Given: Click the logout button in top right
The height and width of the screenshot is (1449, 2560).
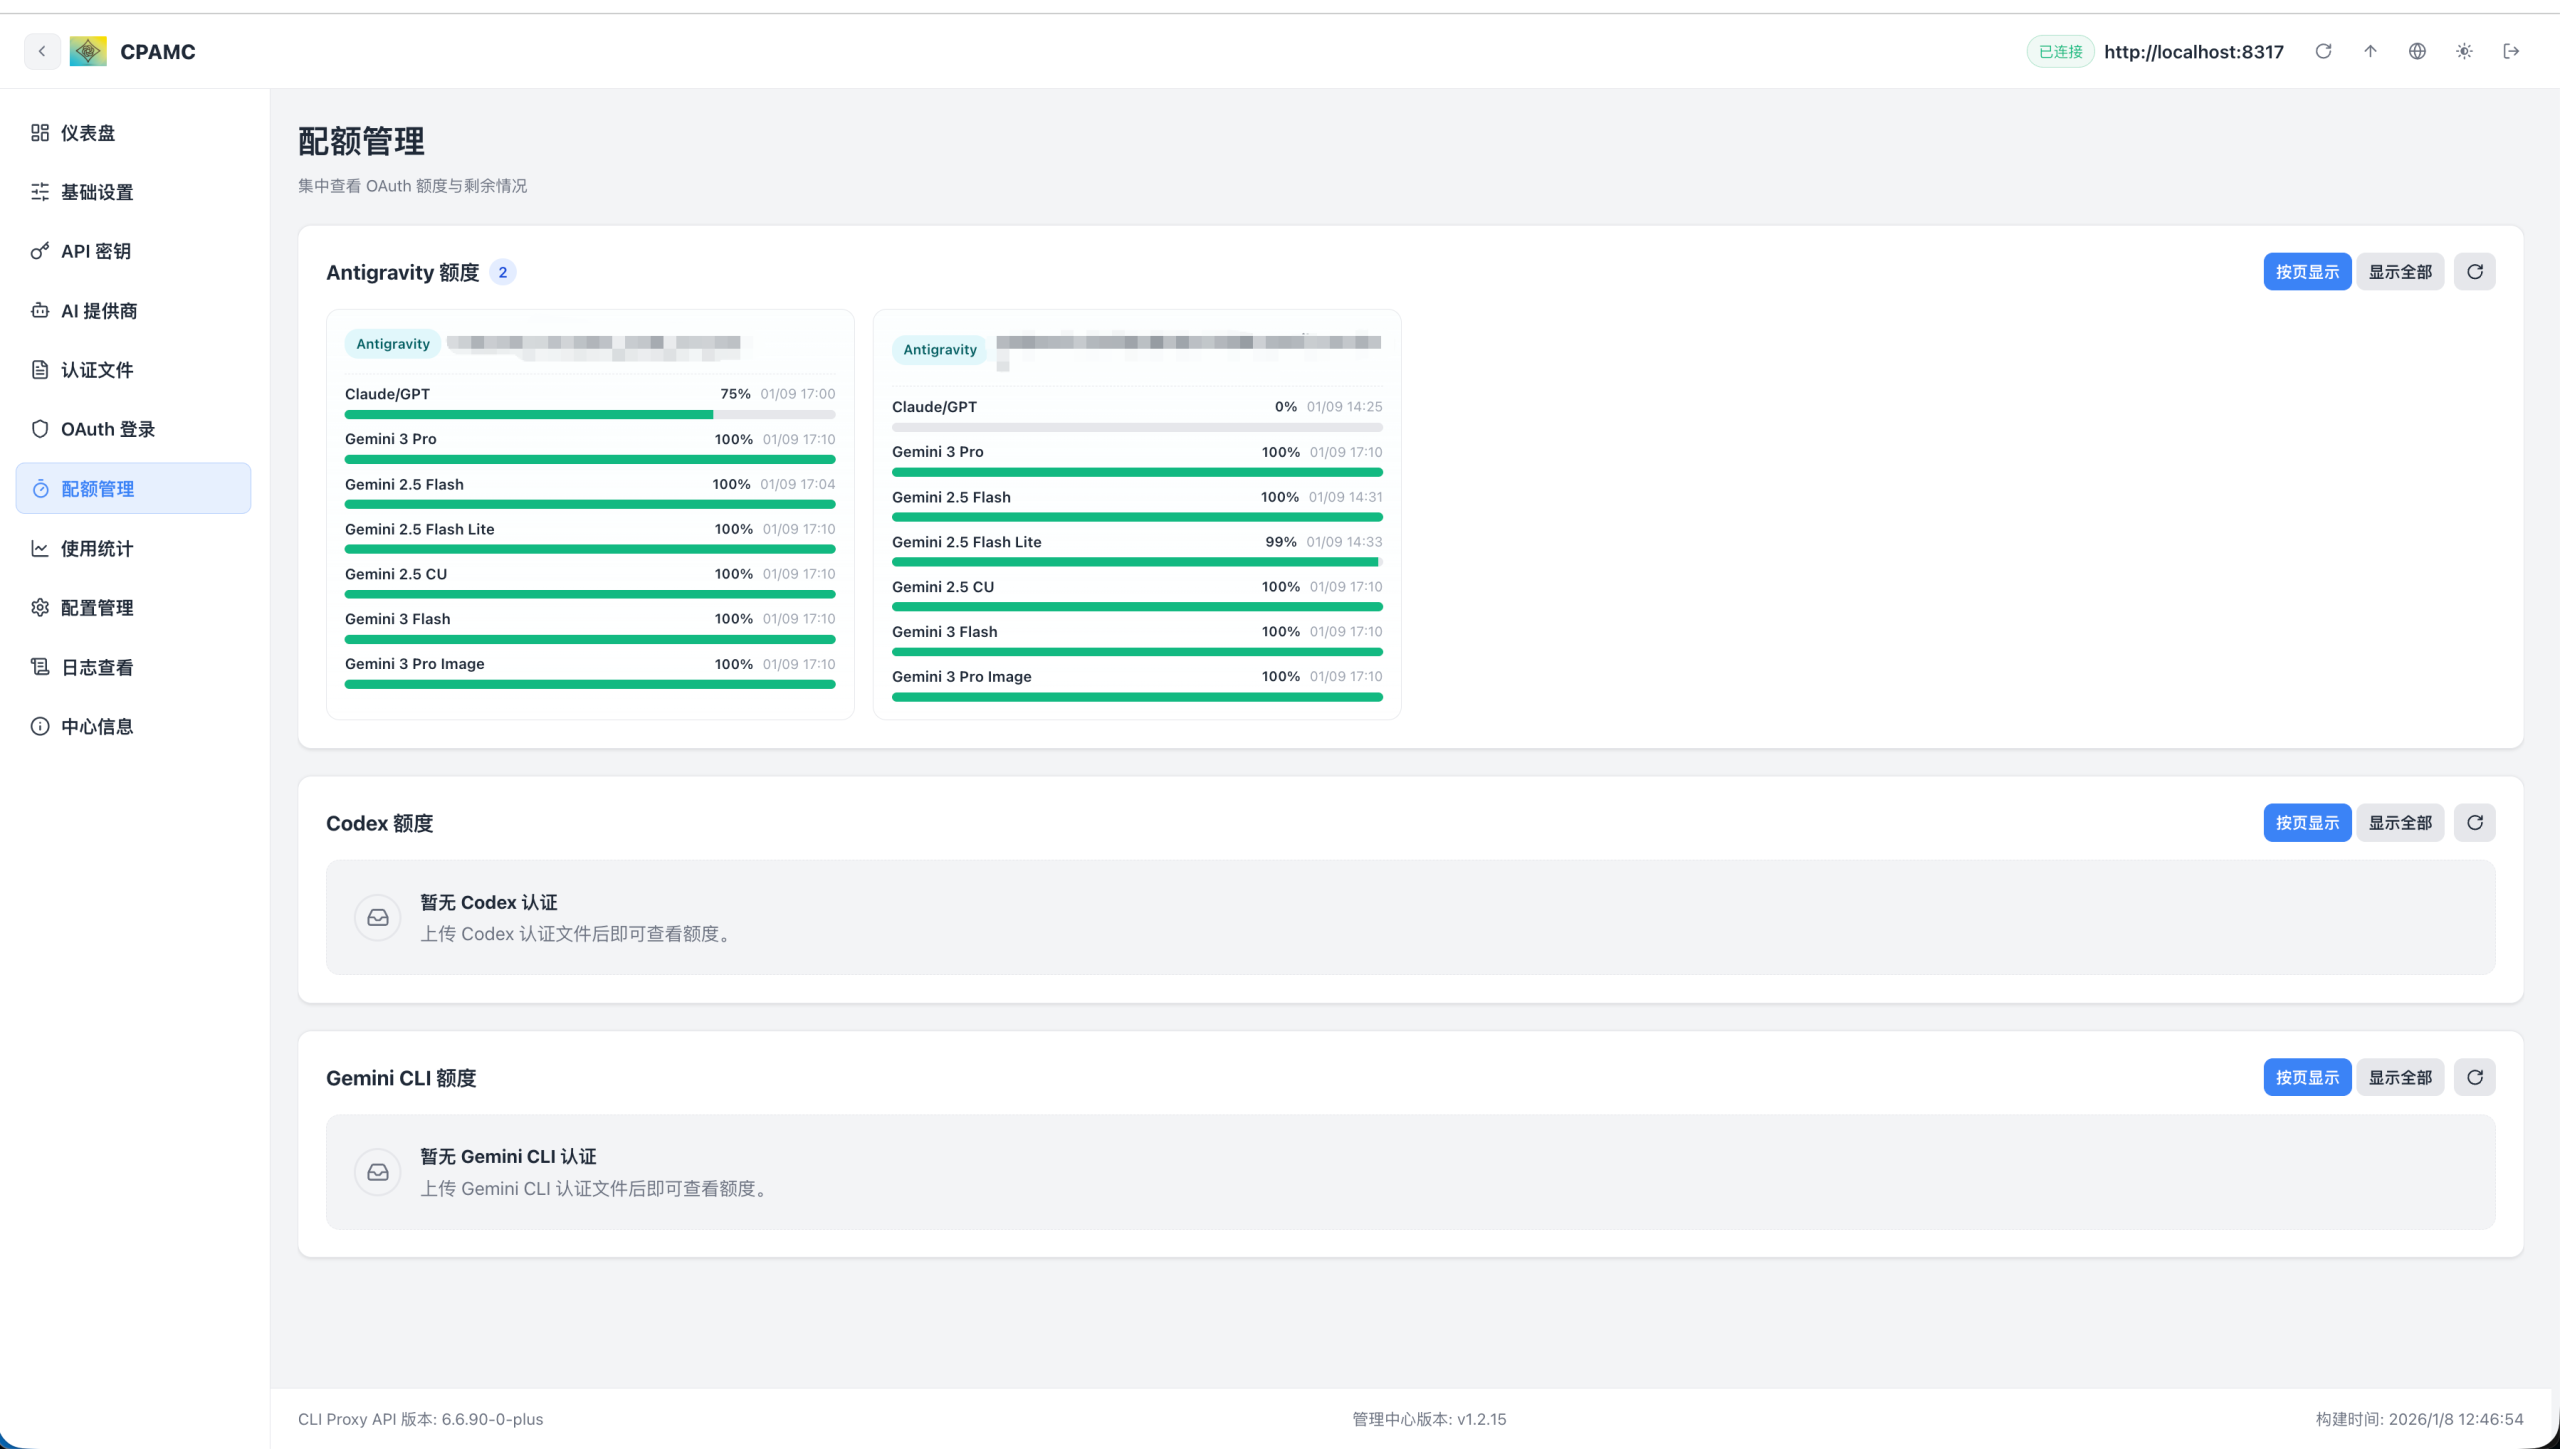Looking at the screenshot, I should (x=2512, y=51).
